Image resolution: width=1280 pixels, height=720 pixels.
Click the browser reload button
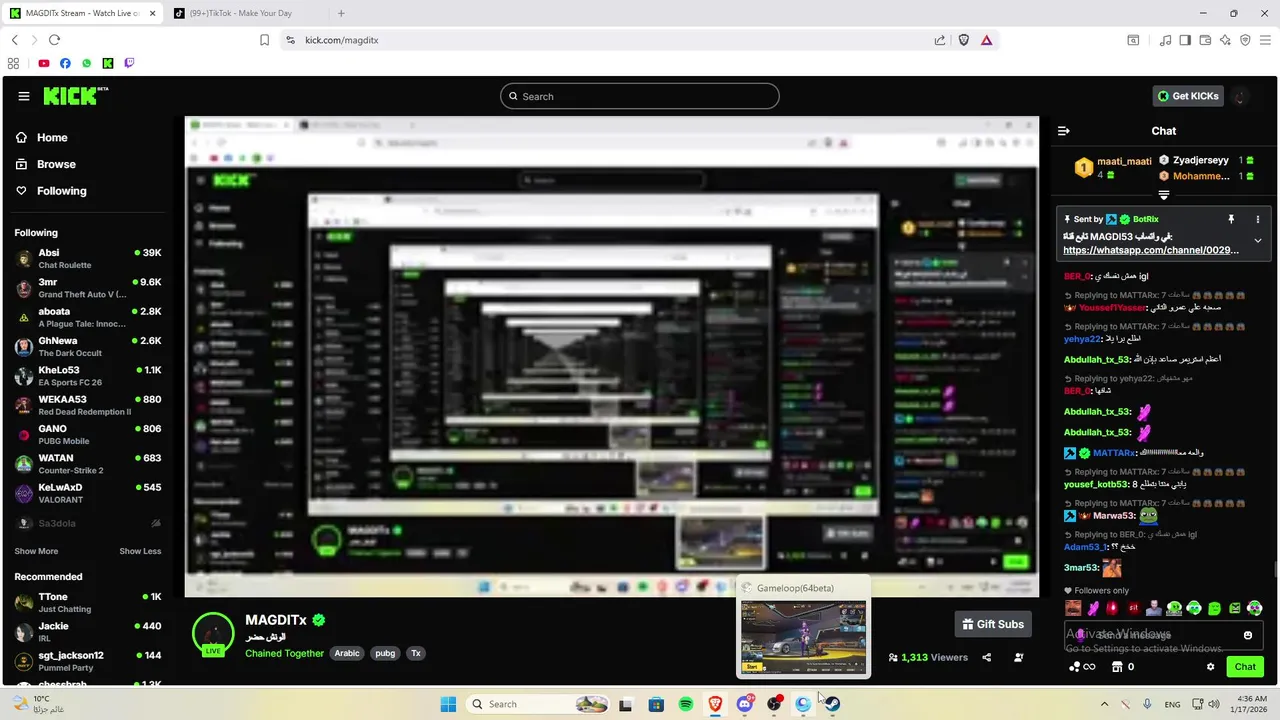pyautogui.click(x=54, y=40)
